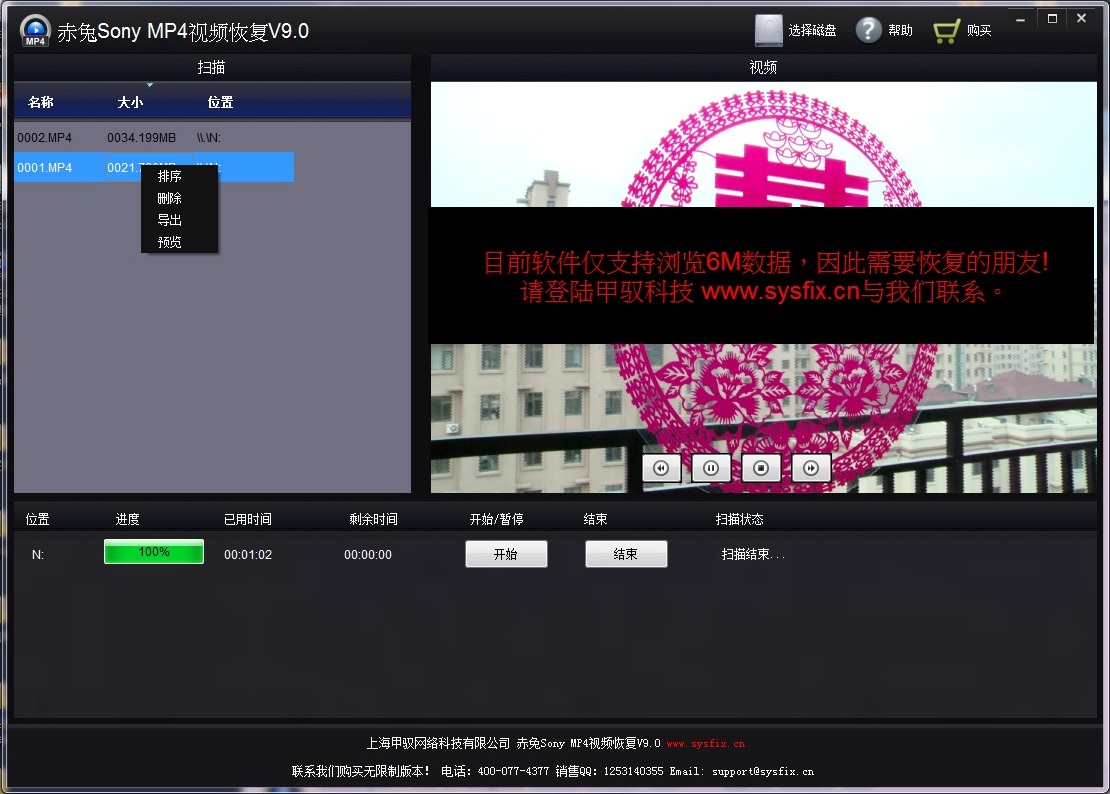Click the 选择磁盘 select disk label
Viewport: 1110px width, 794px height.
[813, 30]
